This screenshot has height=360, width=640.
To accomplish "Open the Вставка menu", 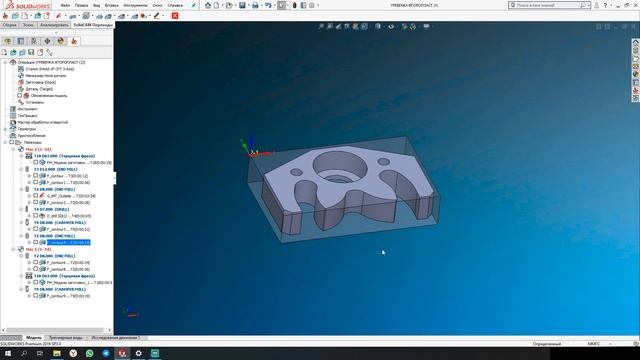I will [111, 5].
